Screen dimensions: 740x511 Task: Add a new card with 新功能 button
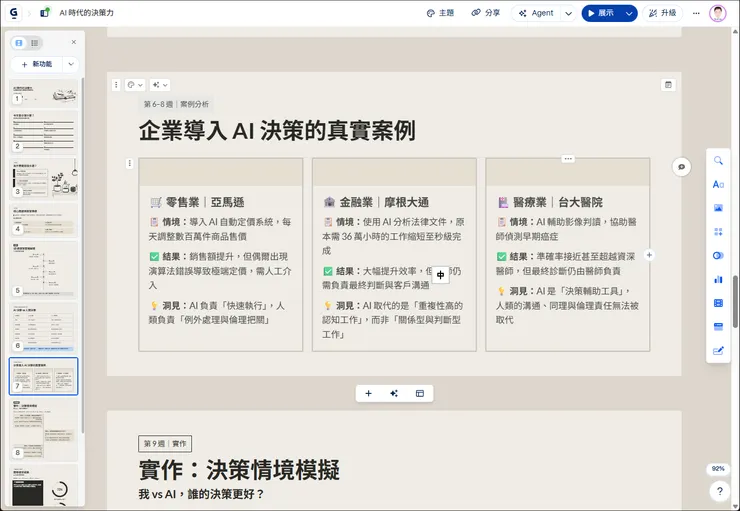37,64
